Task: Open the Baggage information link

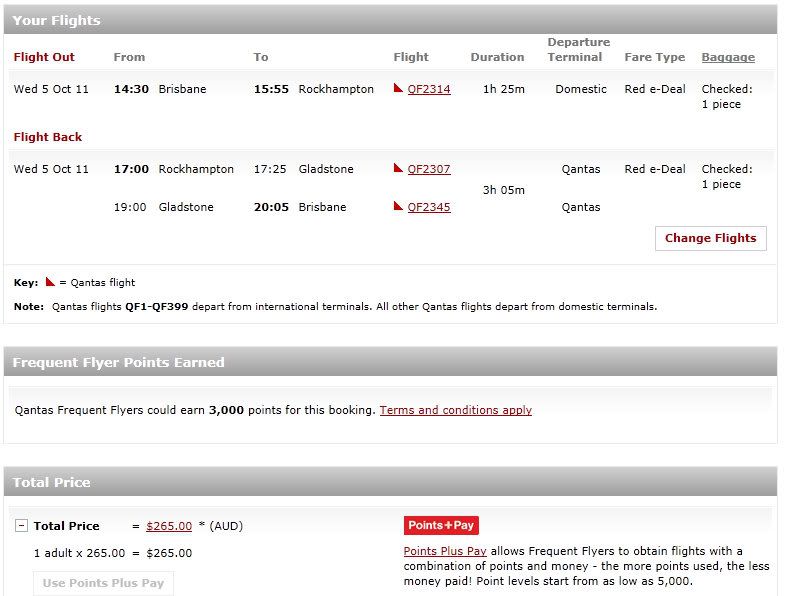Action: tap(728, 57)
